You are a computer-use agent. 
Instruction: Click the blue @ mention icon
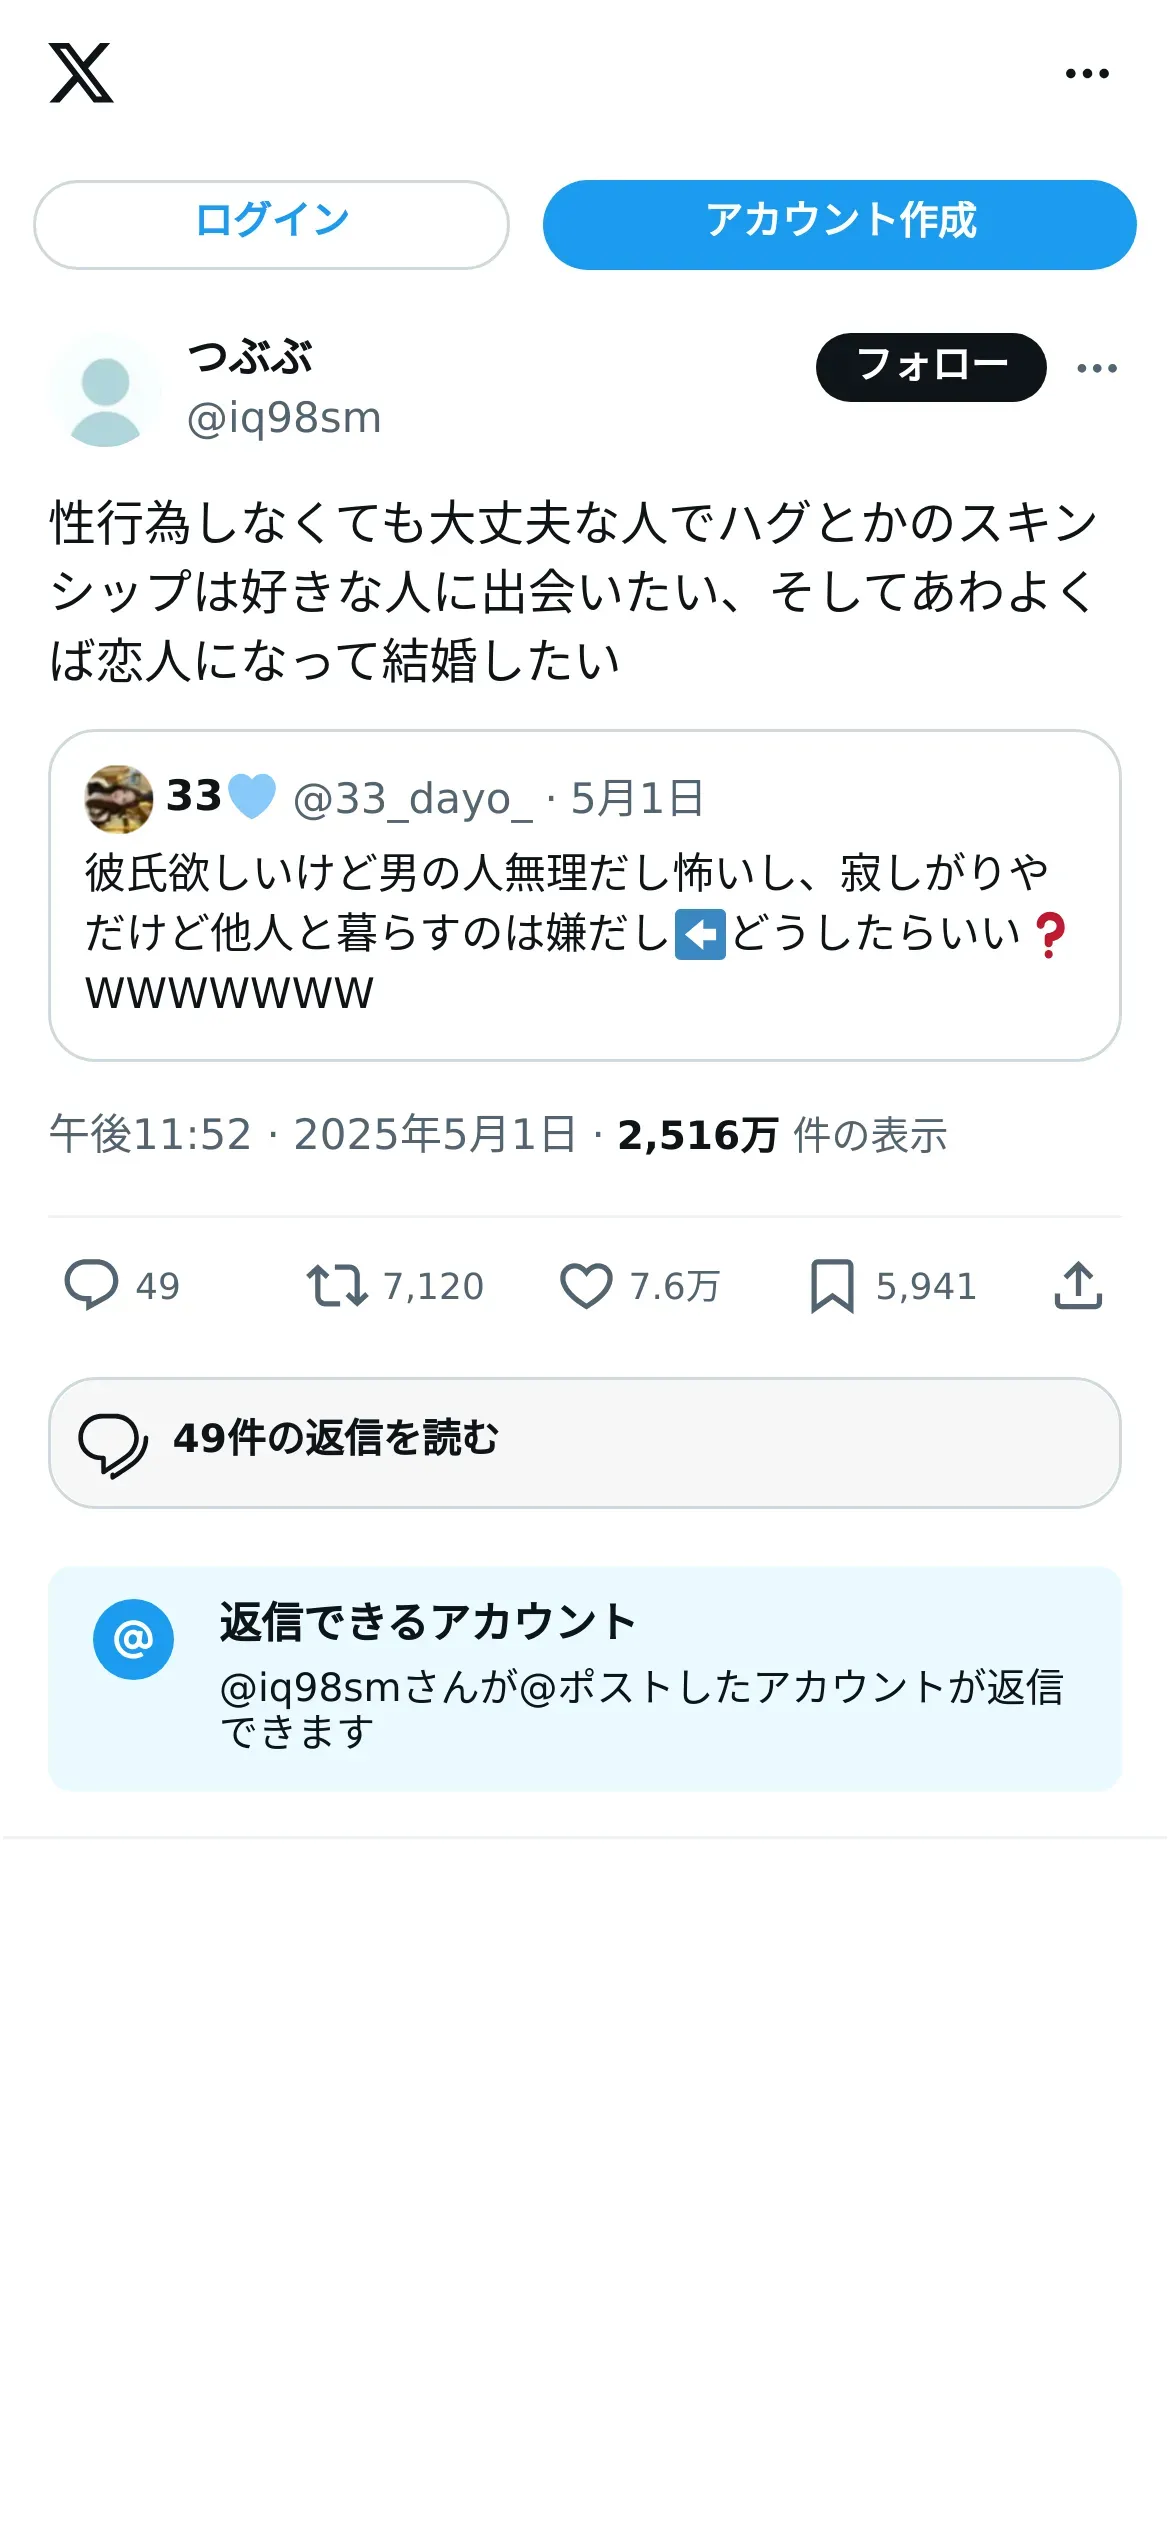tap(133, 1639)
